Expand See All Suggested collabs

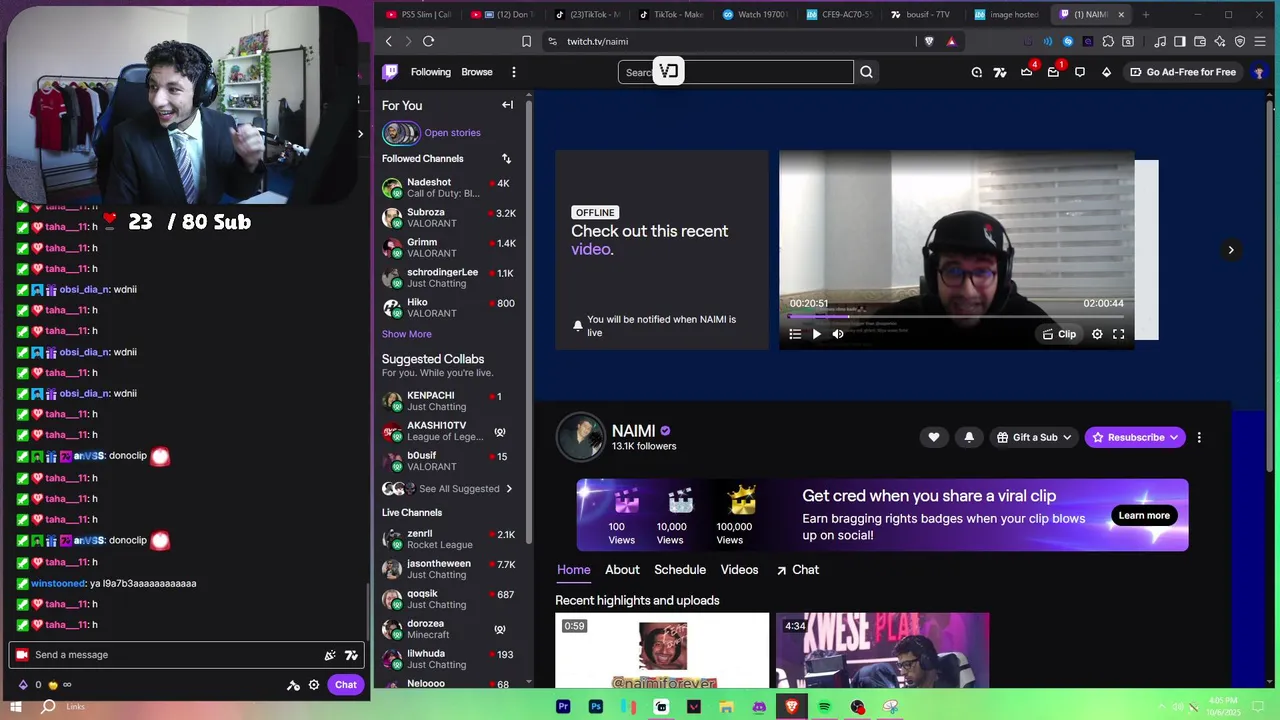click(448, 489)
